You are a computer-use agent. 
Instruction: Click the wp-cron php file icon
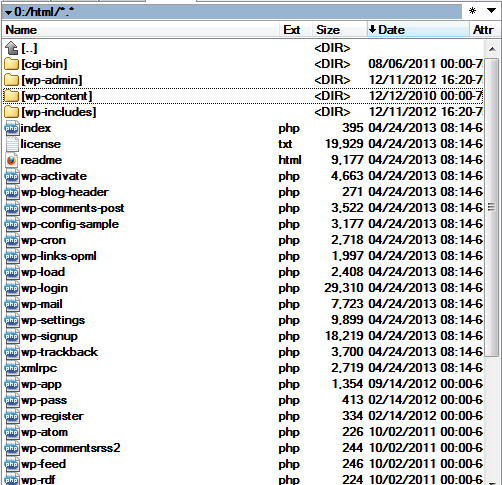(x=12, y=240)
